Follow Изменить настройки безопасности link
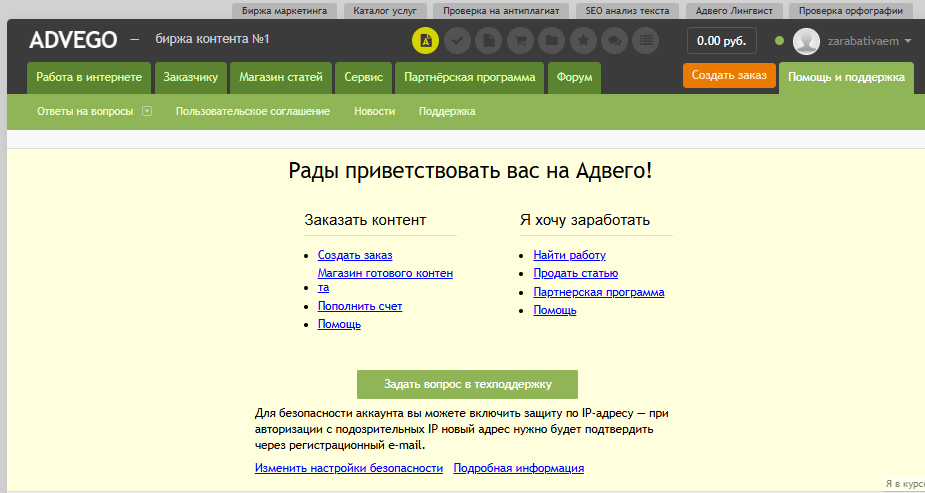This screenshot has width=925, height=493. (349, 468)
